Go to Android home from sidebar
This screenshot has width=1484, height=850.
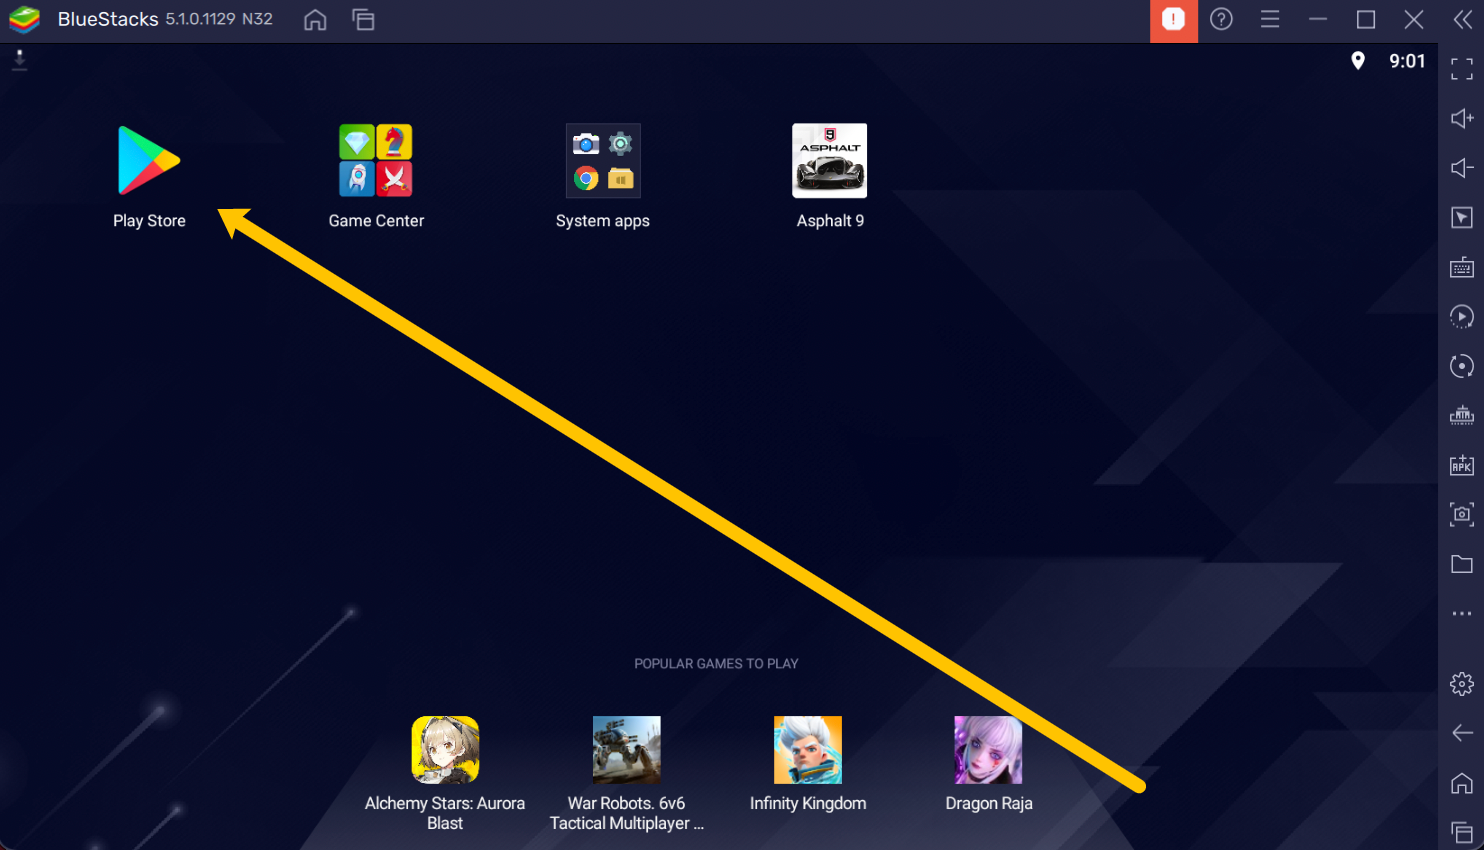click(x=1462, y=783)
